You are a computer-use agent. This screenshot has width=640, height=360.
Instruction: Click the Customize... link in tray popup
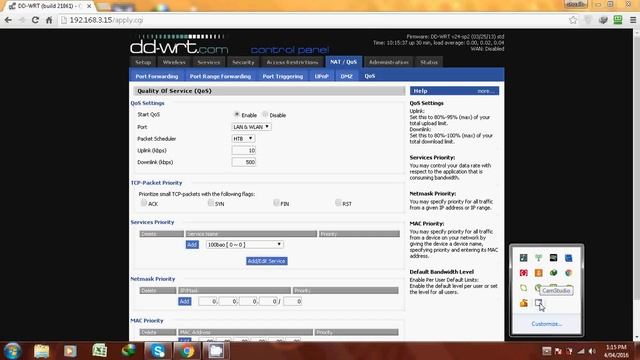(547, 324)
